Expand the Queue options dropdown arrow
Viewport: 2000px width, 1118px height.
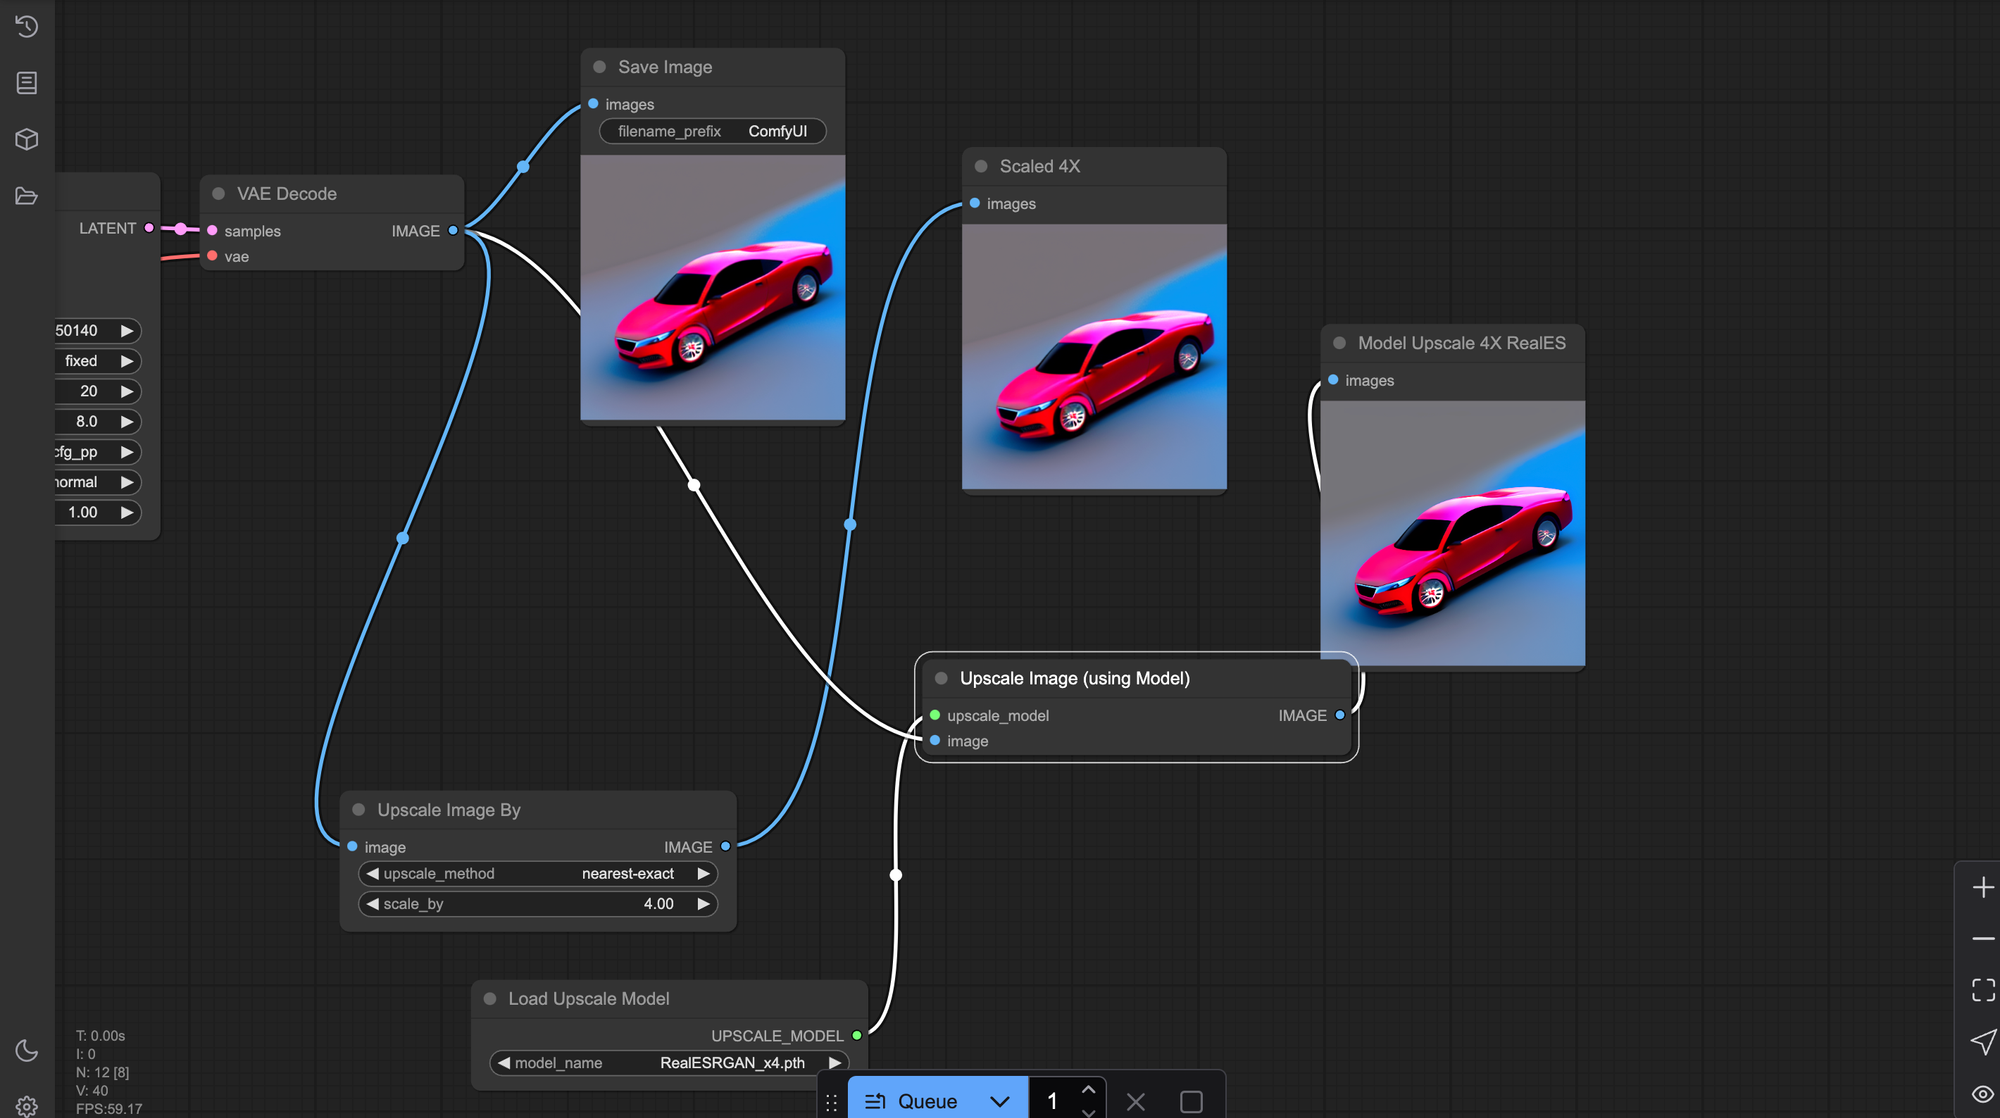point(999,1101)
